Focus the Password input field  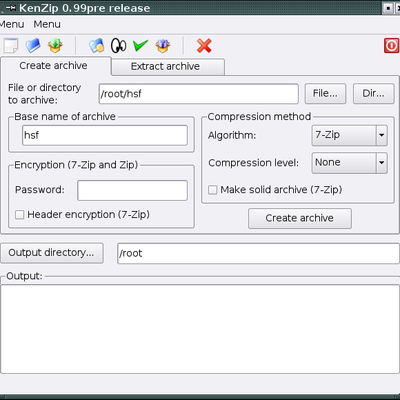[132, 190]
